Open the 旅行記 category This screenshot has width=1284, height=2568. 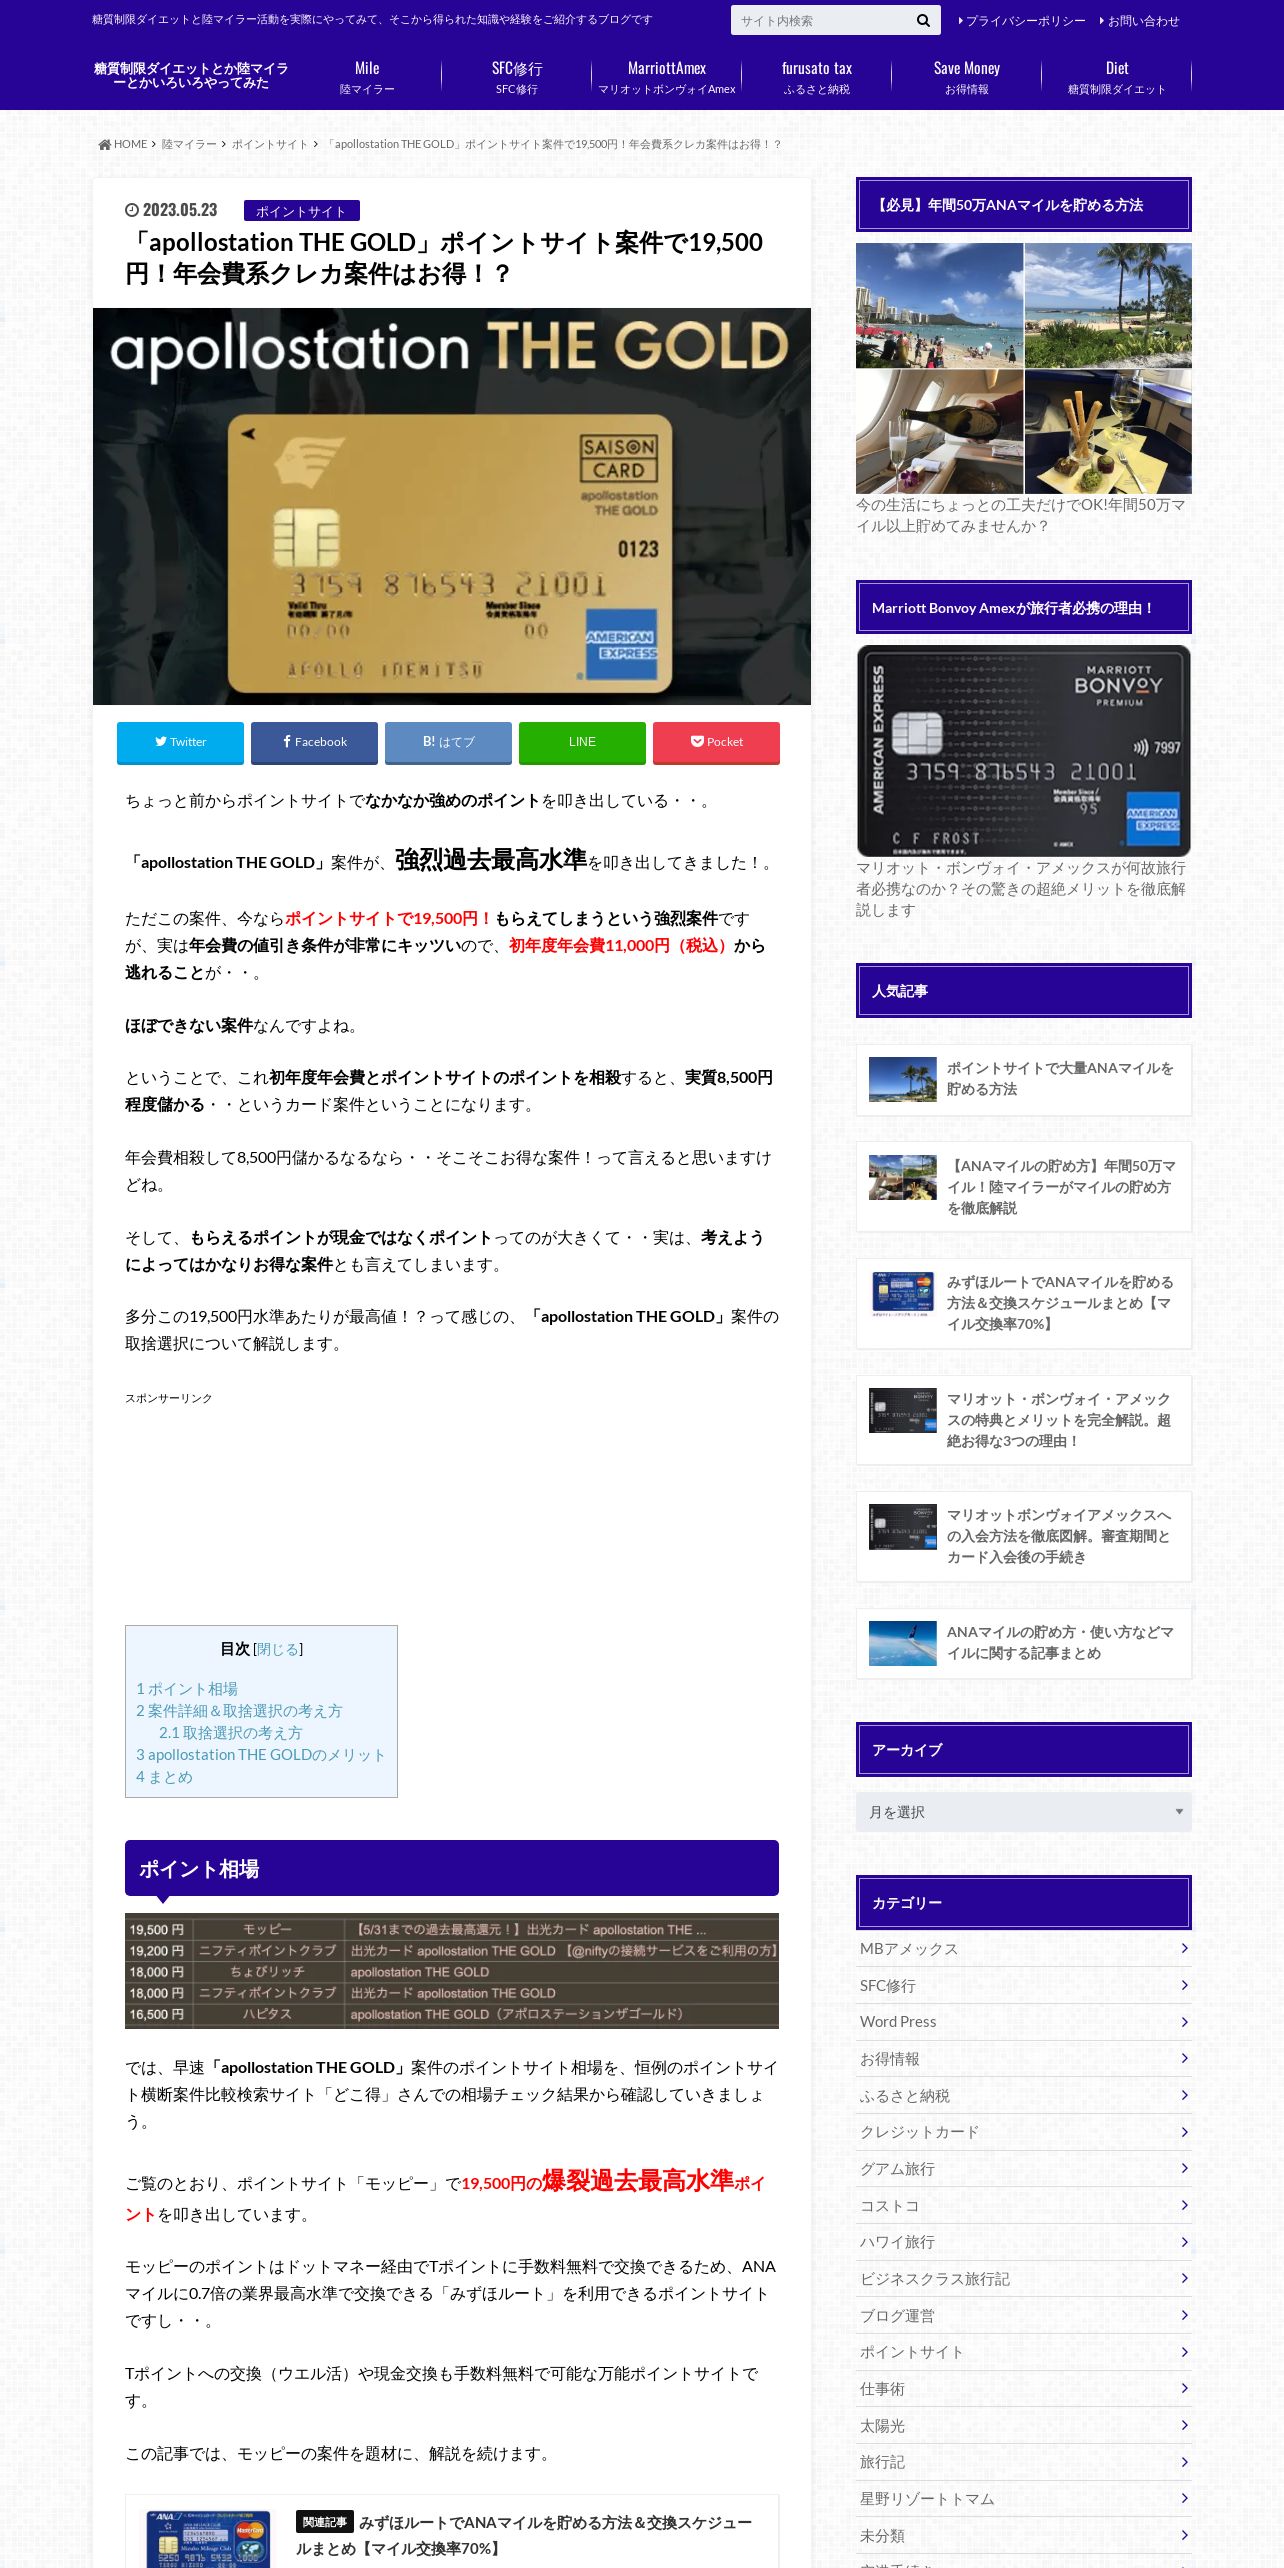(x=1024, y=2462)
